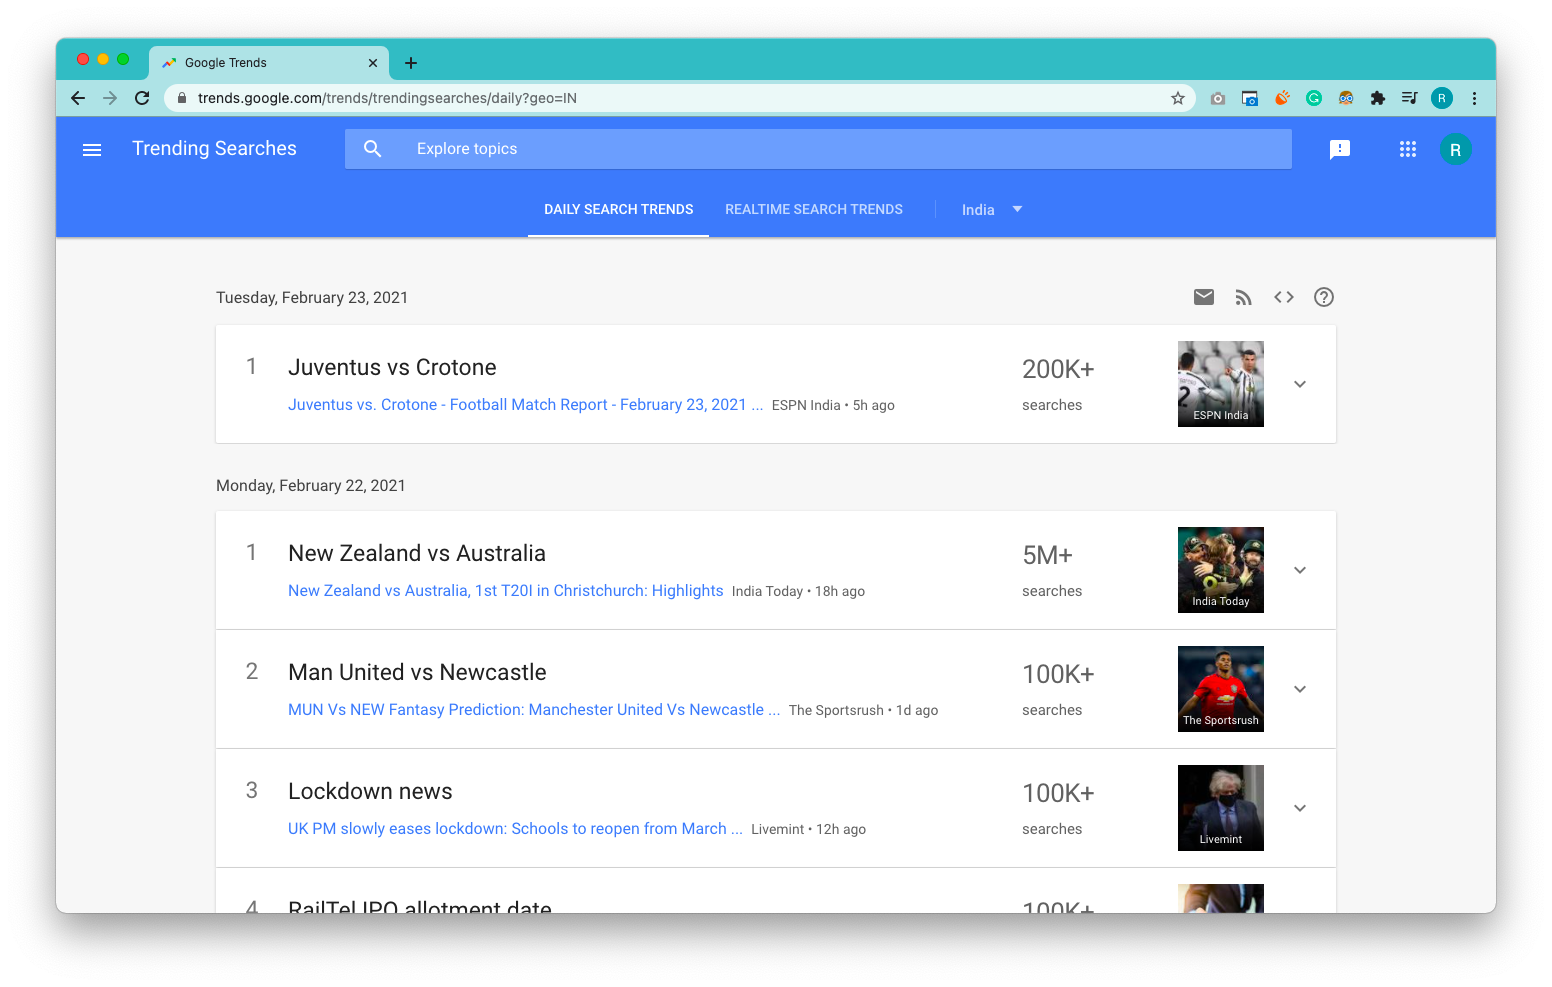Open Juventus vs. Crotone match report link

pyautogui.click(x=525, y=405)
